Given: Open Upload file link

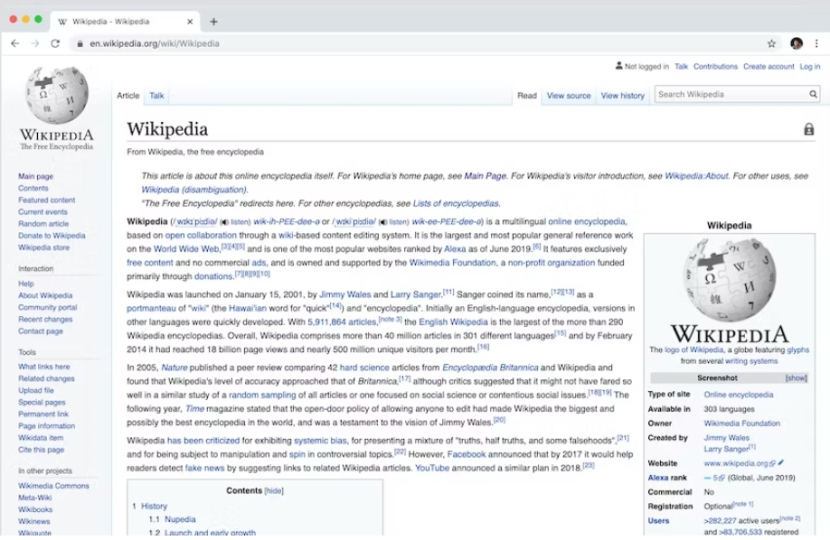Looking at the screenshot, I should (36, 390).
